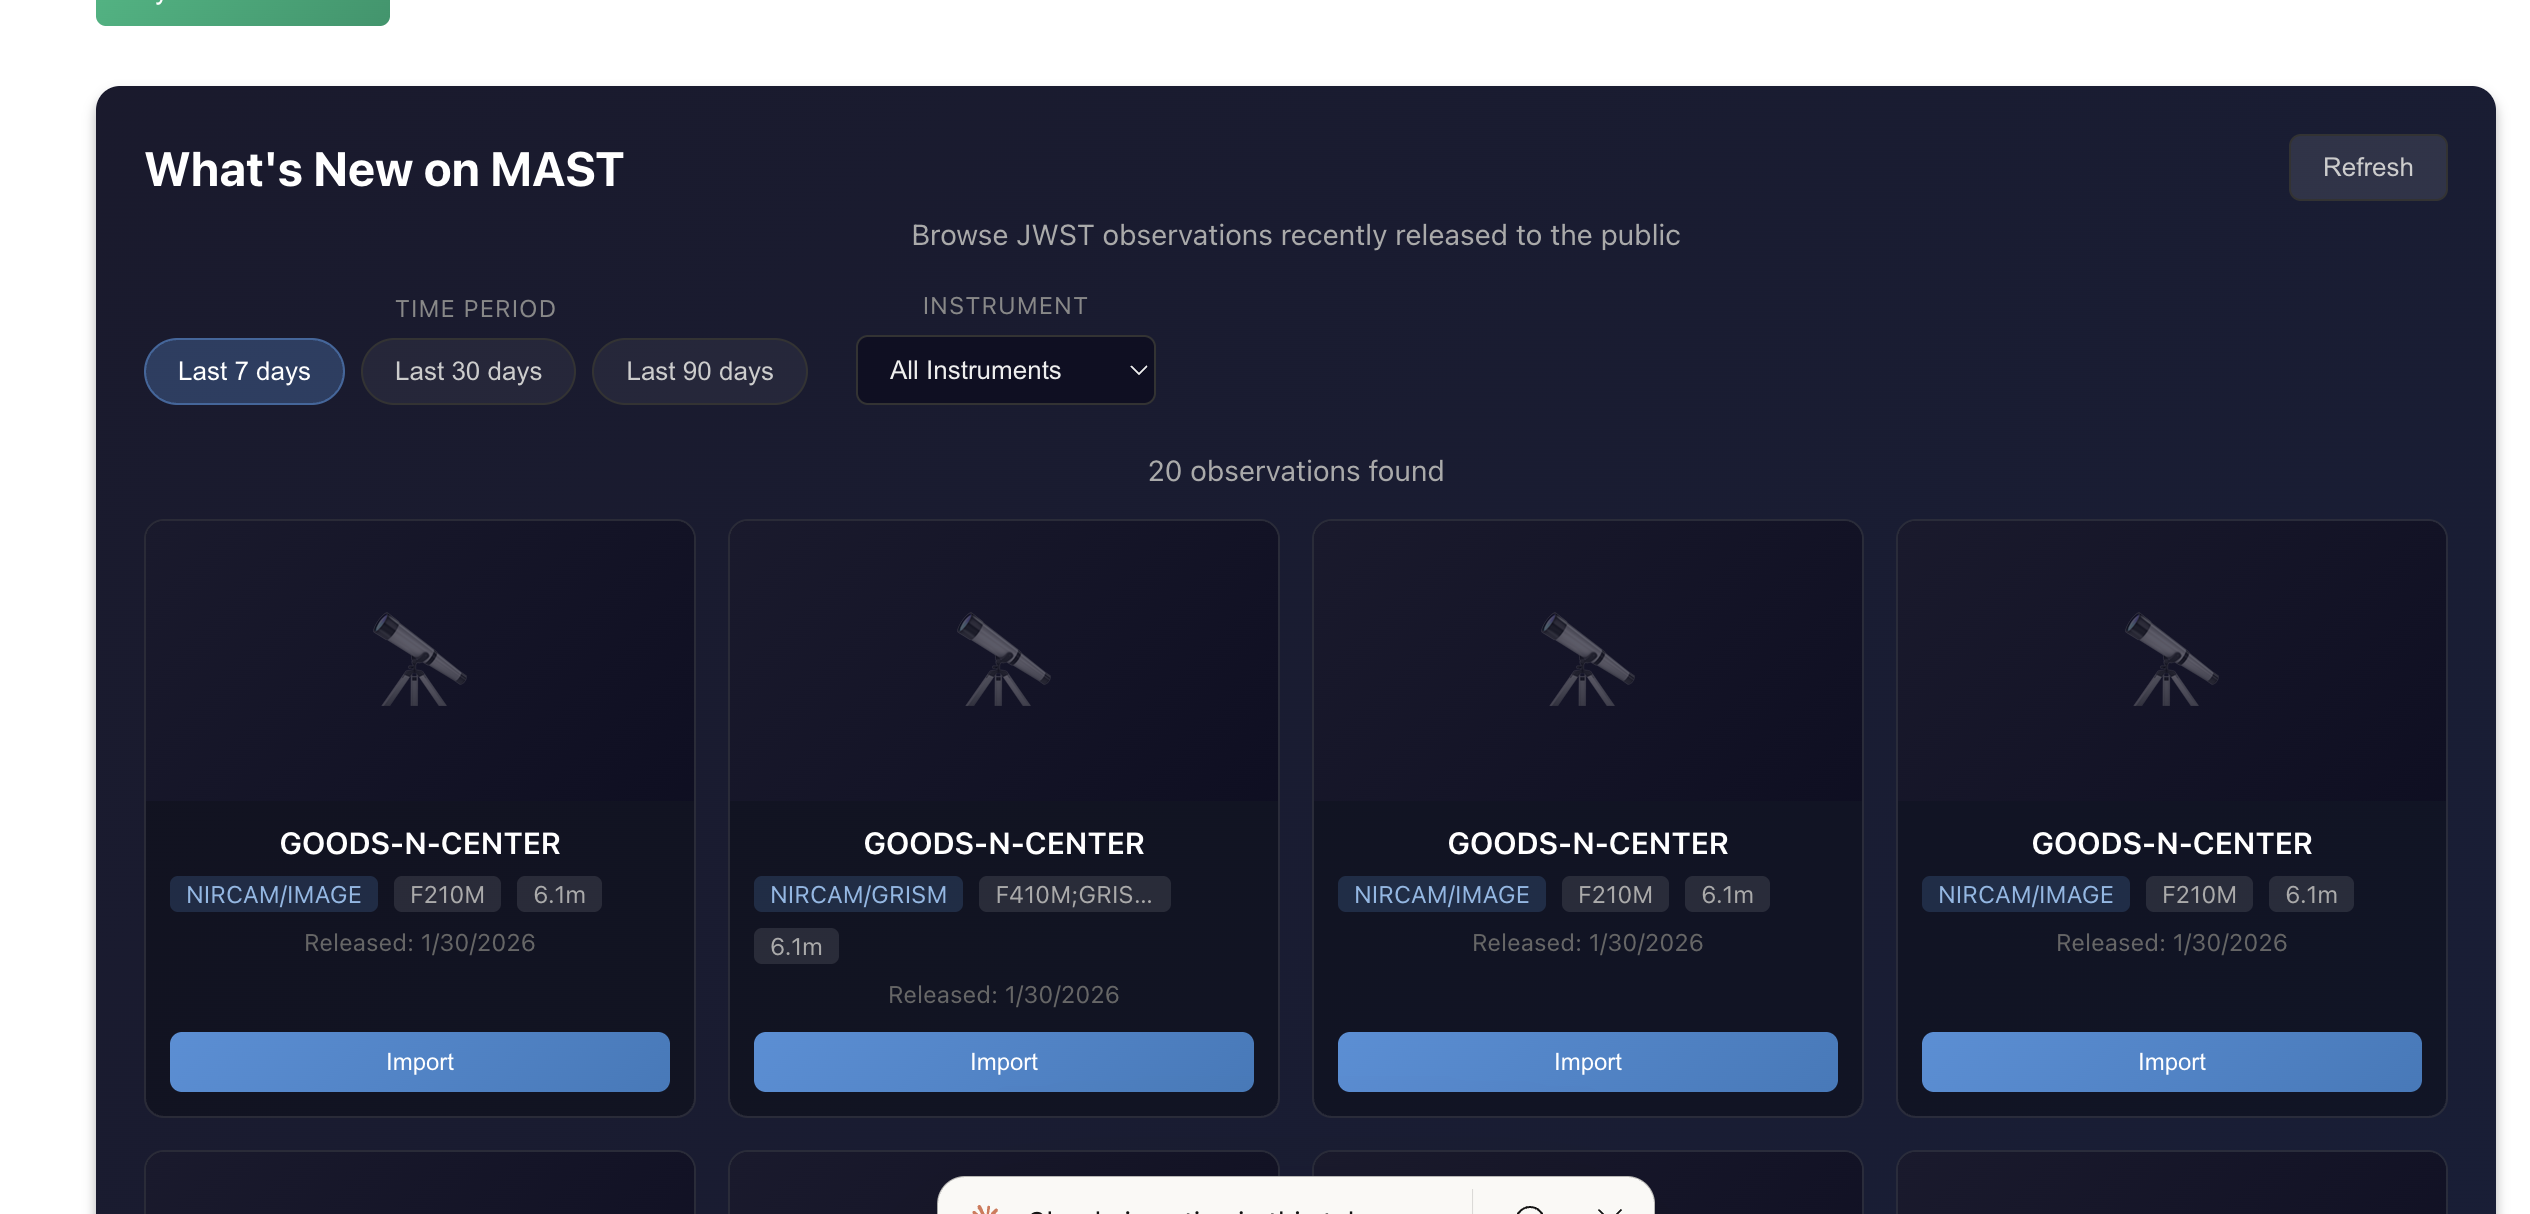2530x1214 pixels.
Task: Import the NIRCAM/GRISM observation
Action: (x=1003, y=1061)
